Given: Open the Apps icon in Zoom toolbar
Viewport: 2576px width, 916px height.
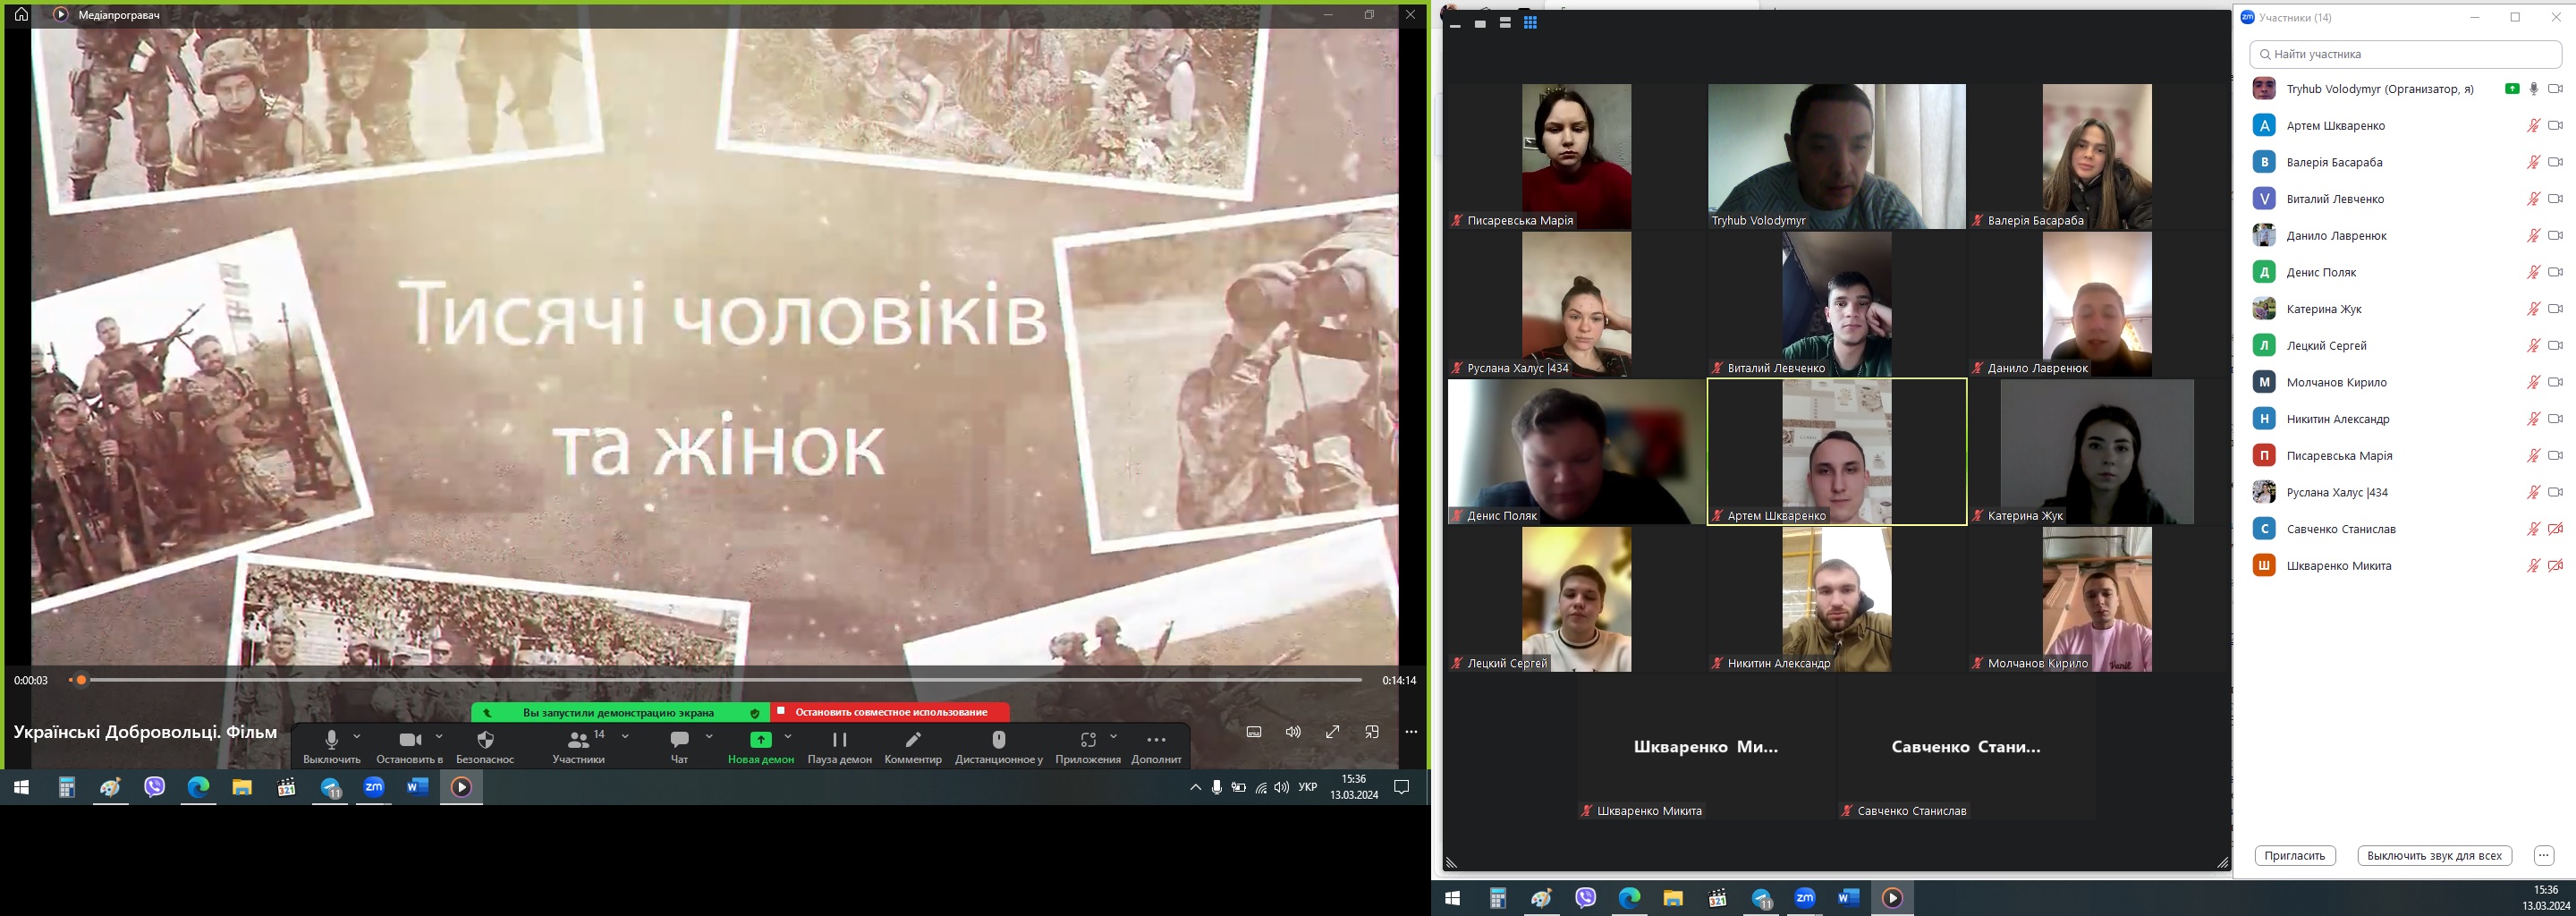Looking at the screenshot, I should (1088, 741).
